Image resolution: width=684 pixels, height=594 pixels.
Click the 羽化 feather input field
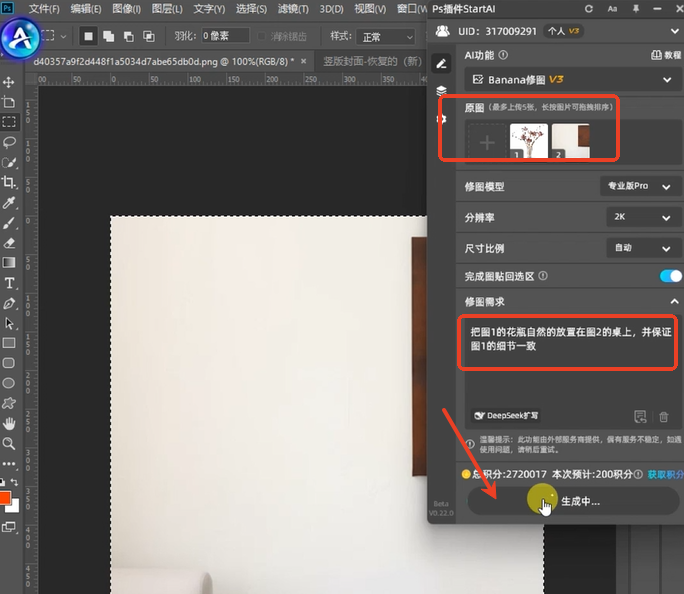[226, 36]
